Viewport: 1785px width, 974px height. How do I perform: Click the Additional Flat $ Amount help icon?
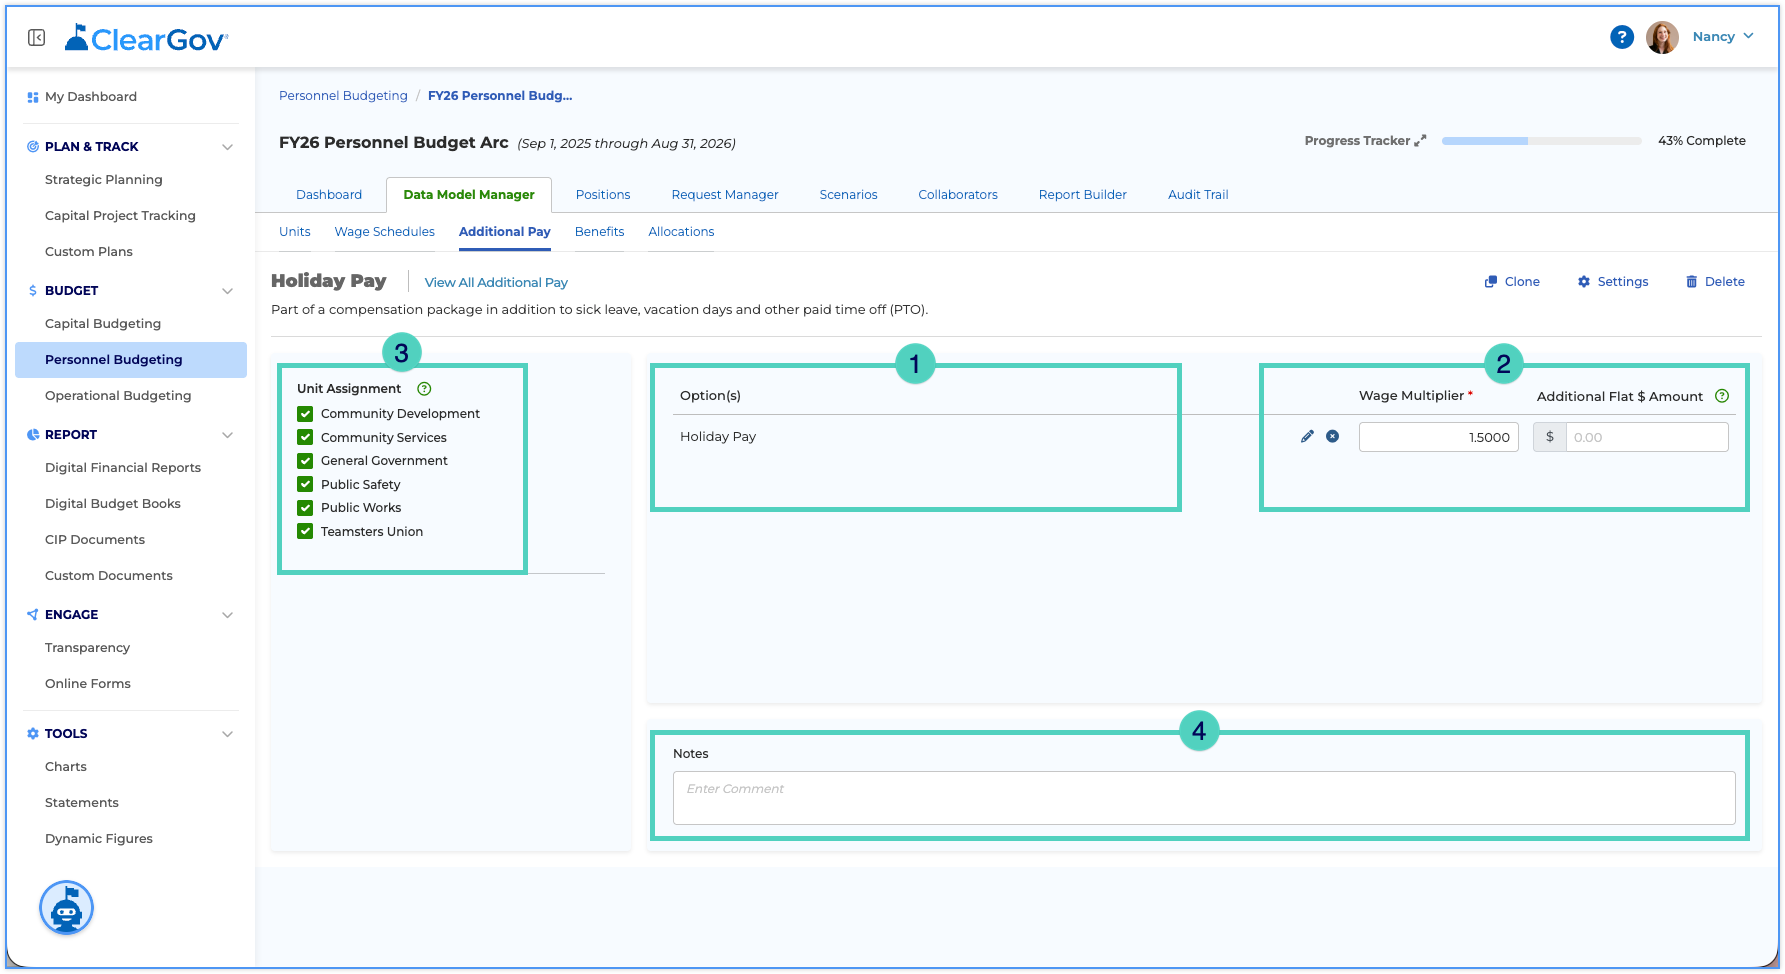click(1722, 396)
